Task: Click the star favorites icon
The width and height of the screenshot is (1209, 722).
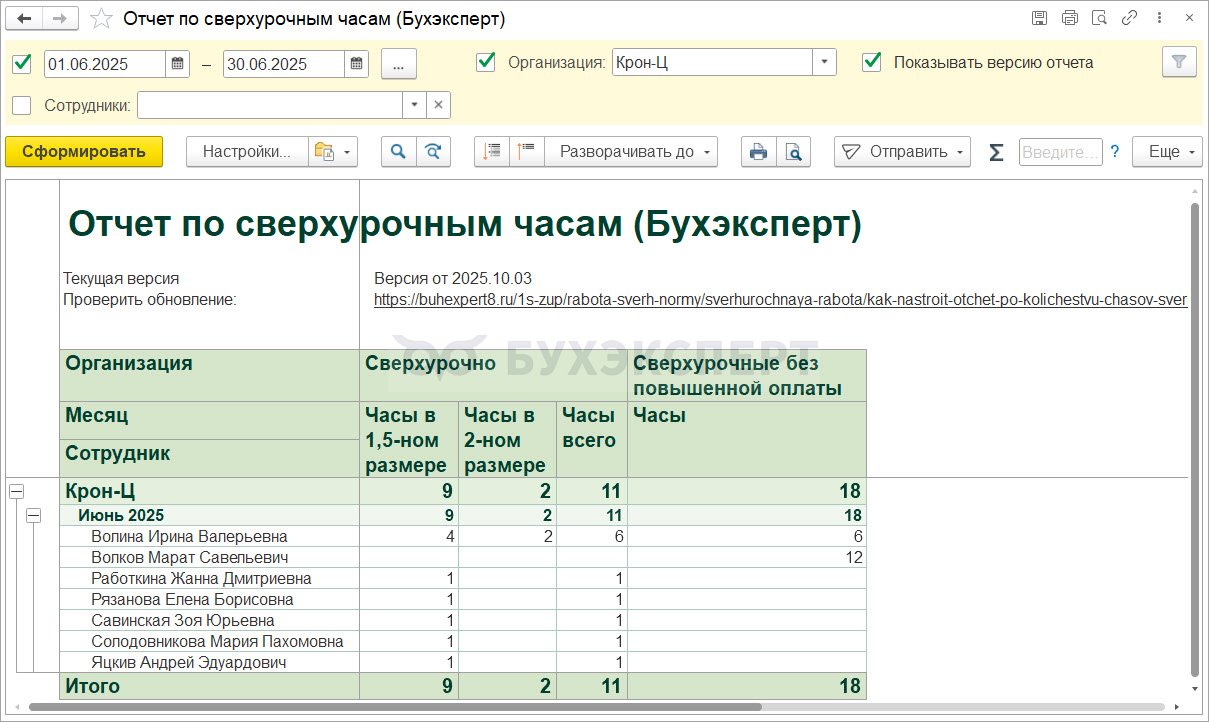Action: pyautogui.click(x=101, y=19)
